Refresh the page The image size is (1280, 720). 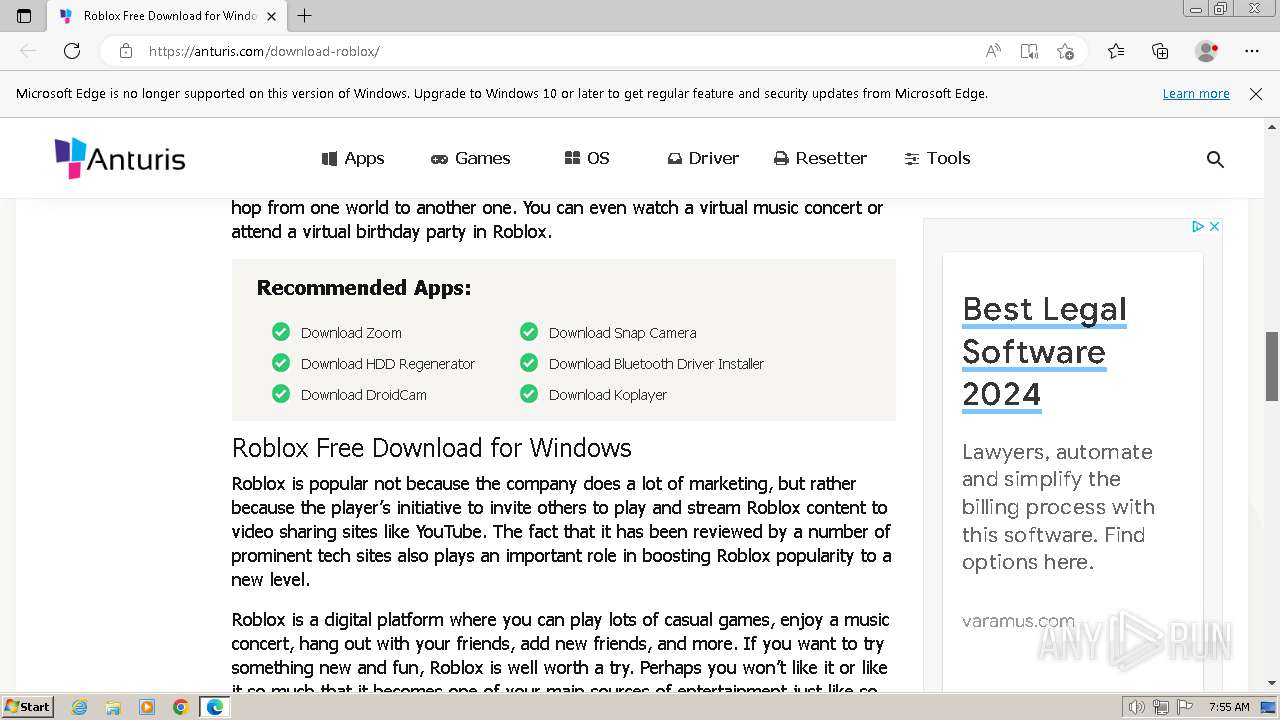72,51
